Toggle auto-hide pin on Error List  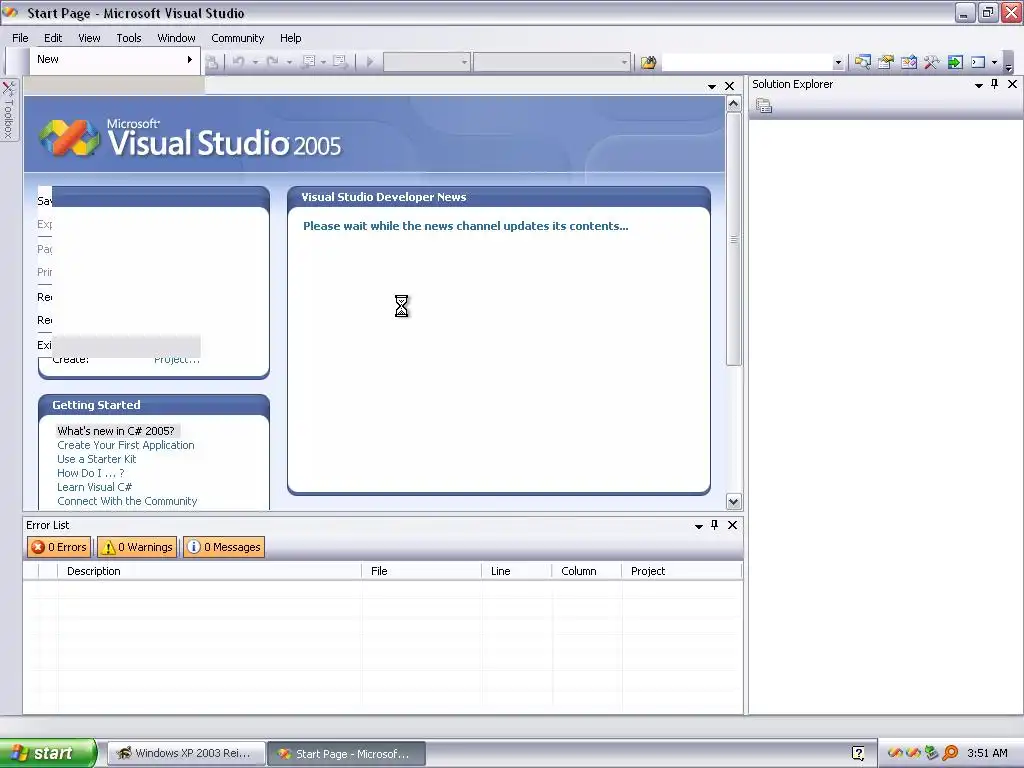tap(714, 525)
